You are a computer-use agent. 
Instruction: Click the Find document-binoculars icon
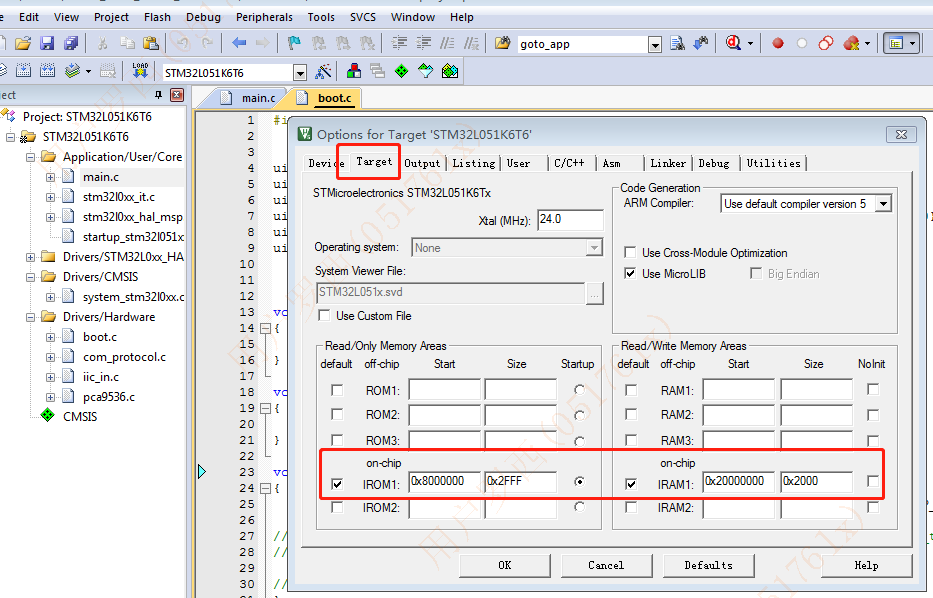point(677,43)
